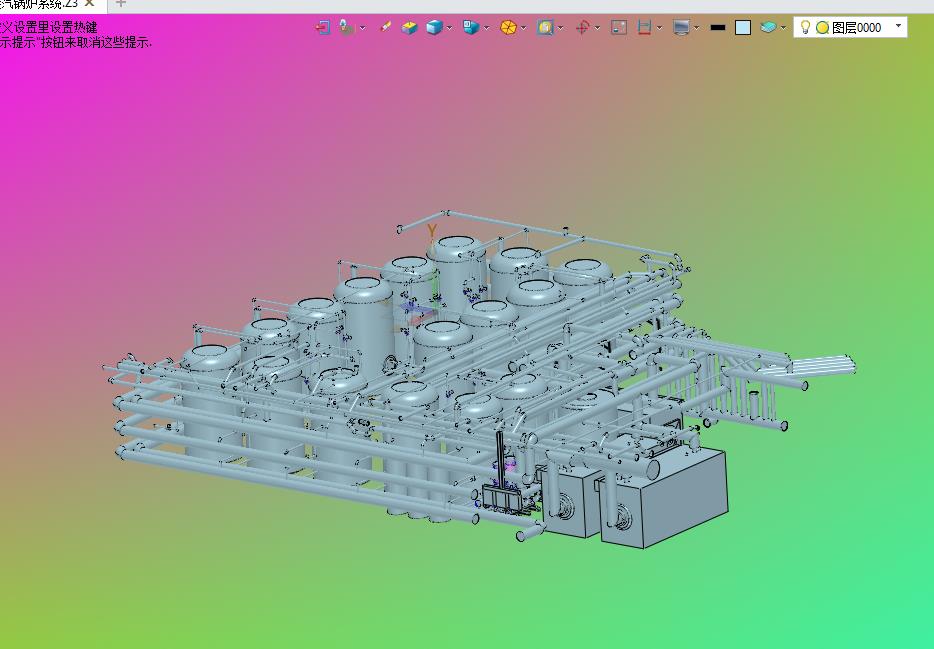Click the red crosshair target icon
The height and width of the screenshot is (649, 934).
[583, 27]
